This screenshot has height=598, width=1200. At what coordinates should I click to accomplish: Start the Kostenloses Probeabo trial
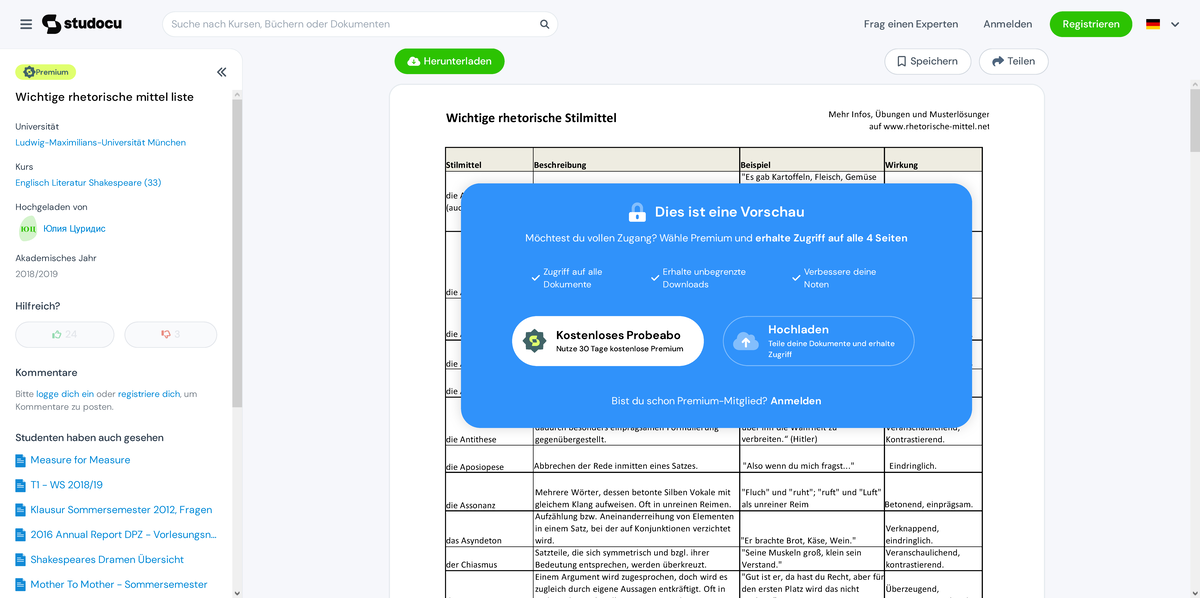point(607,340)
